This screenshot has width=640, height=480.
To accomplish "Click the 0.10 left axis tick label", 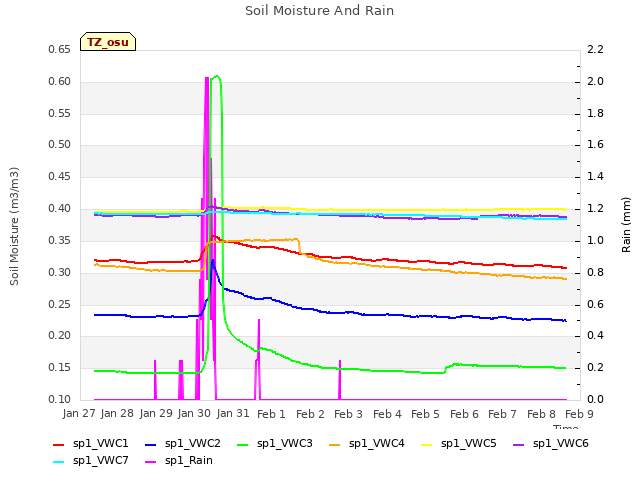I will click(x=60, y=399).
